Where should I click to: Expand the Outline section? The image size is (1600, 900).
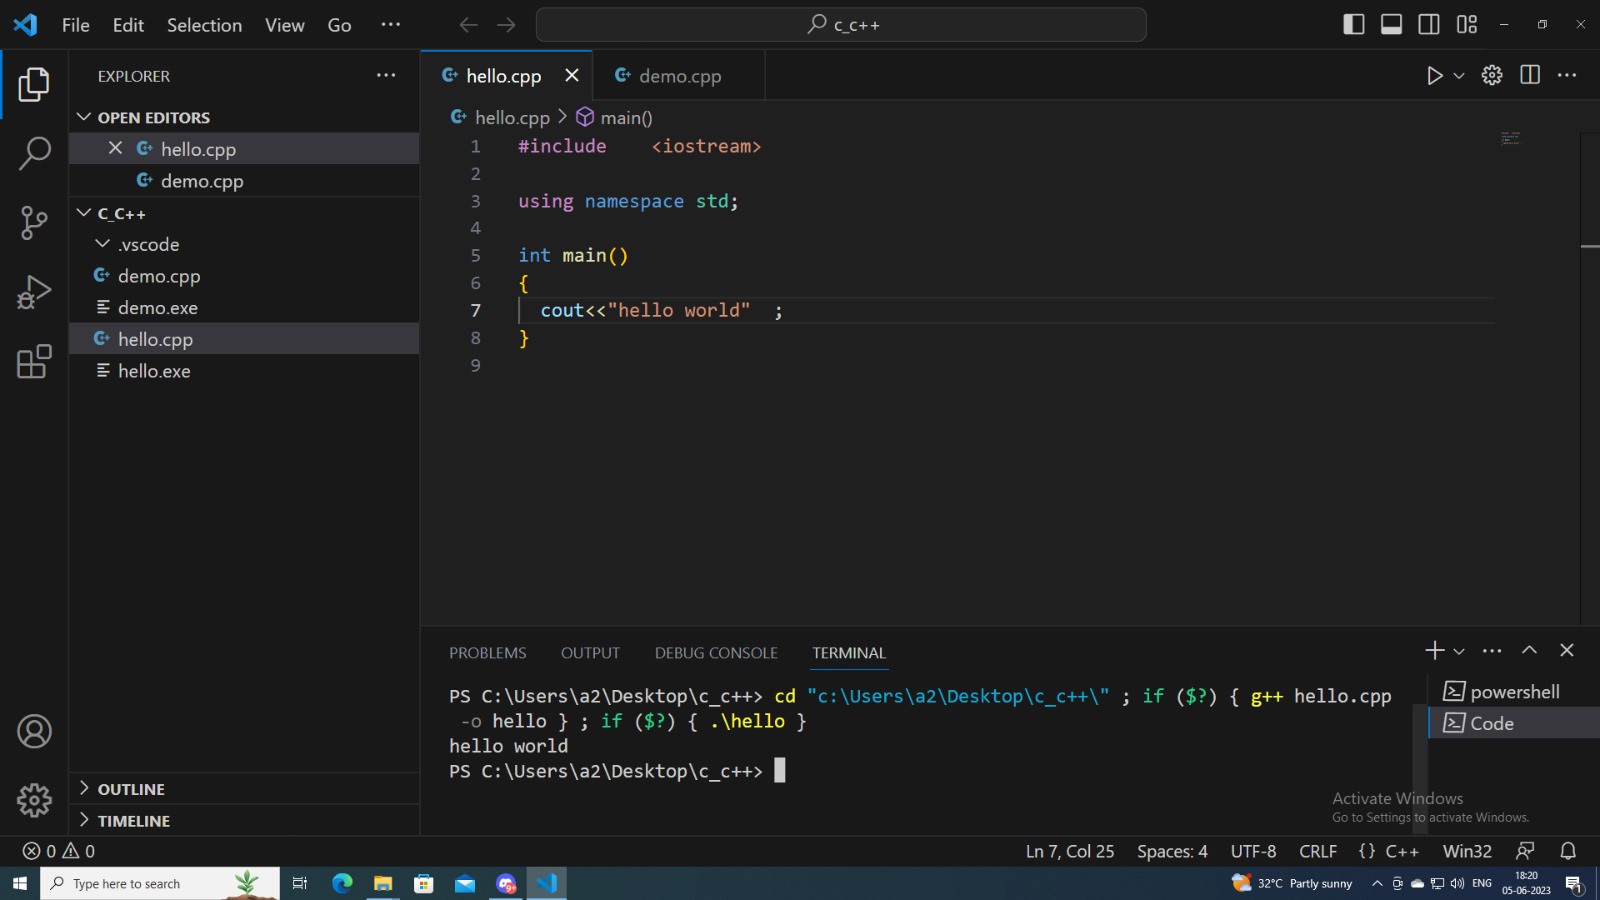pyautogui.click(x=244, y=789)
